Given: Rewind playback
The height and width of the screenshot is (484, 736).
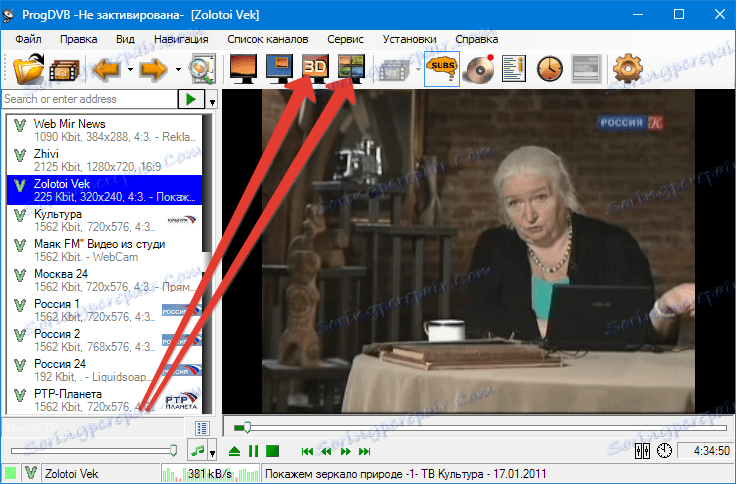Looking at the screenshot, I should [x=326, y=452].
